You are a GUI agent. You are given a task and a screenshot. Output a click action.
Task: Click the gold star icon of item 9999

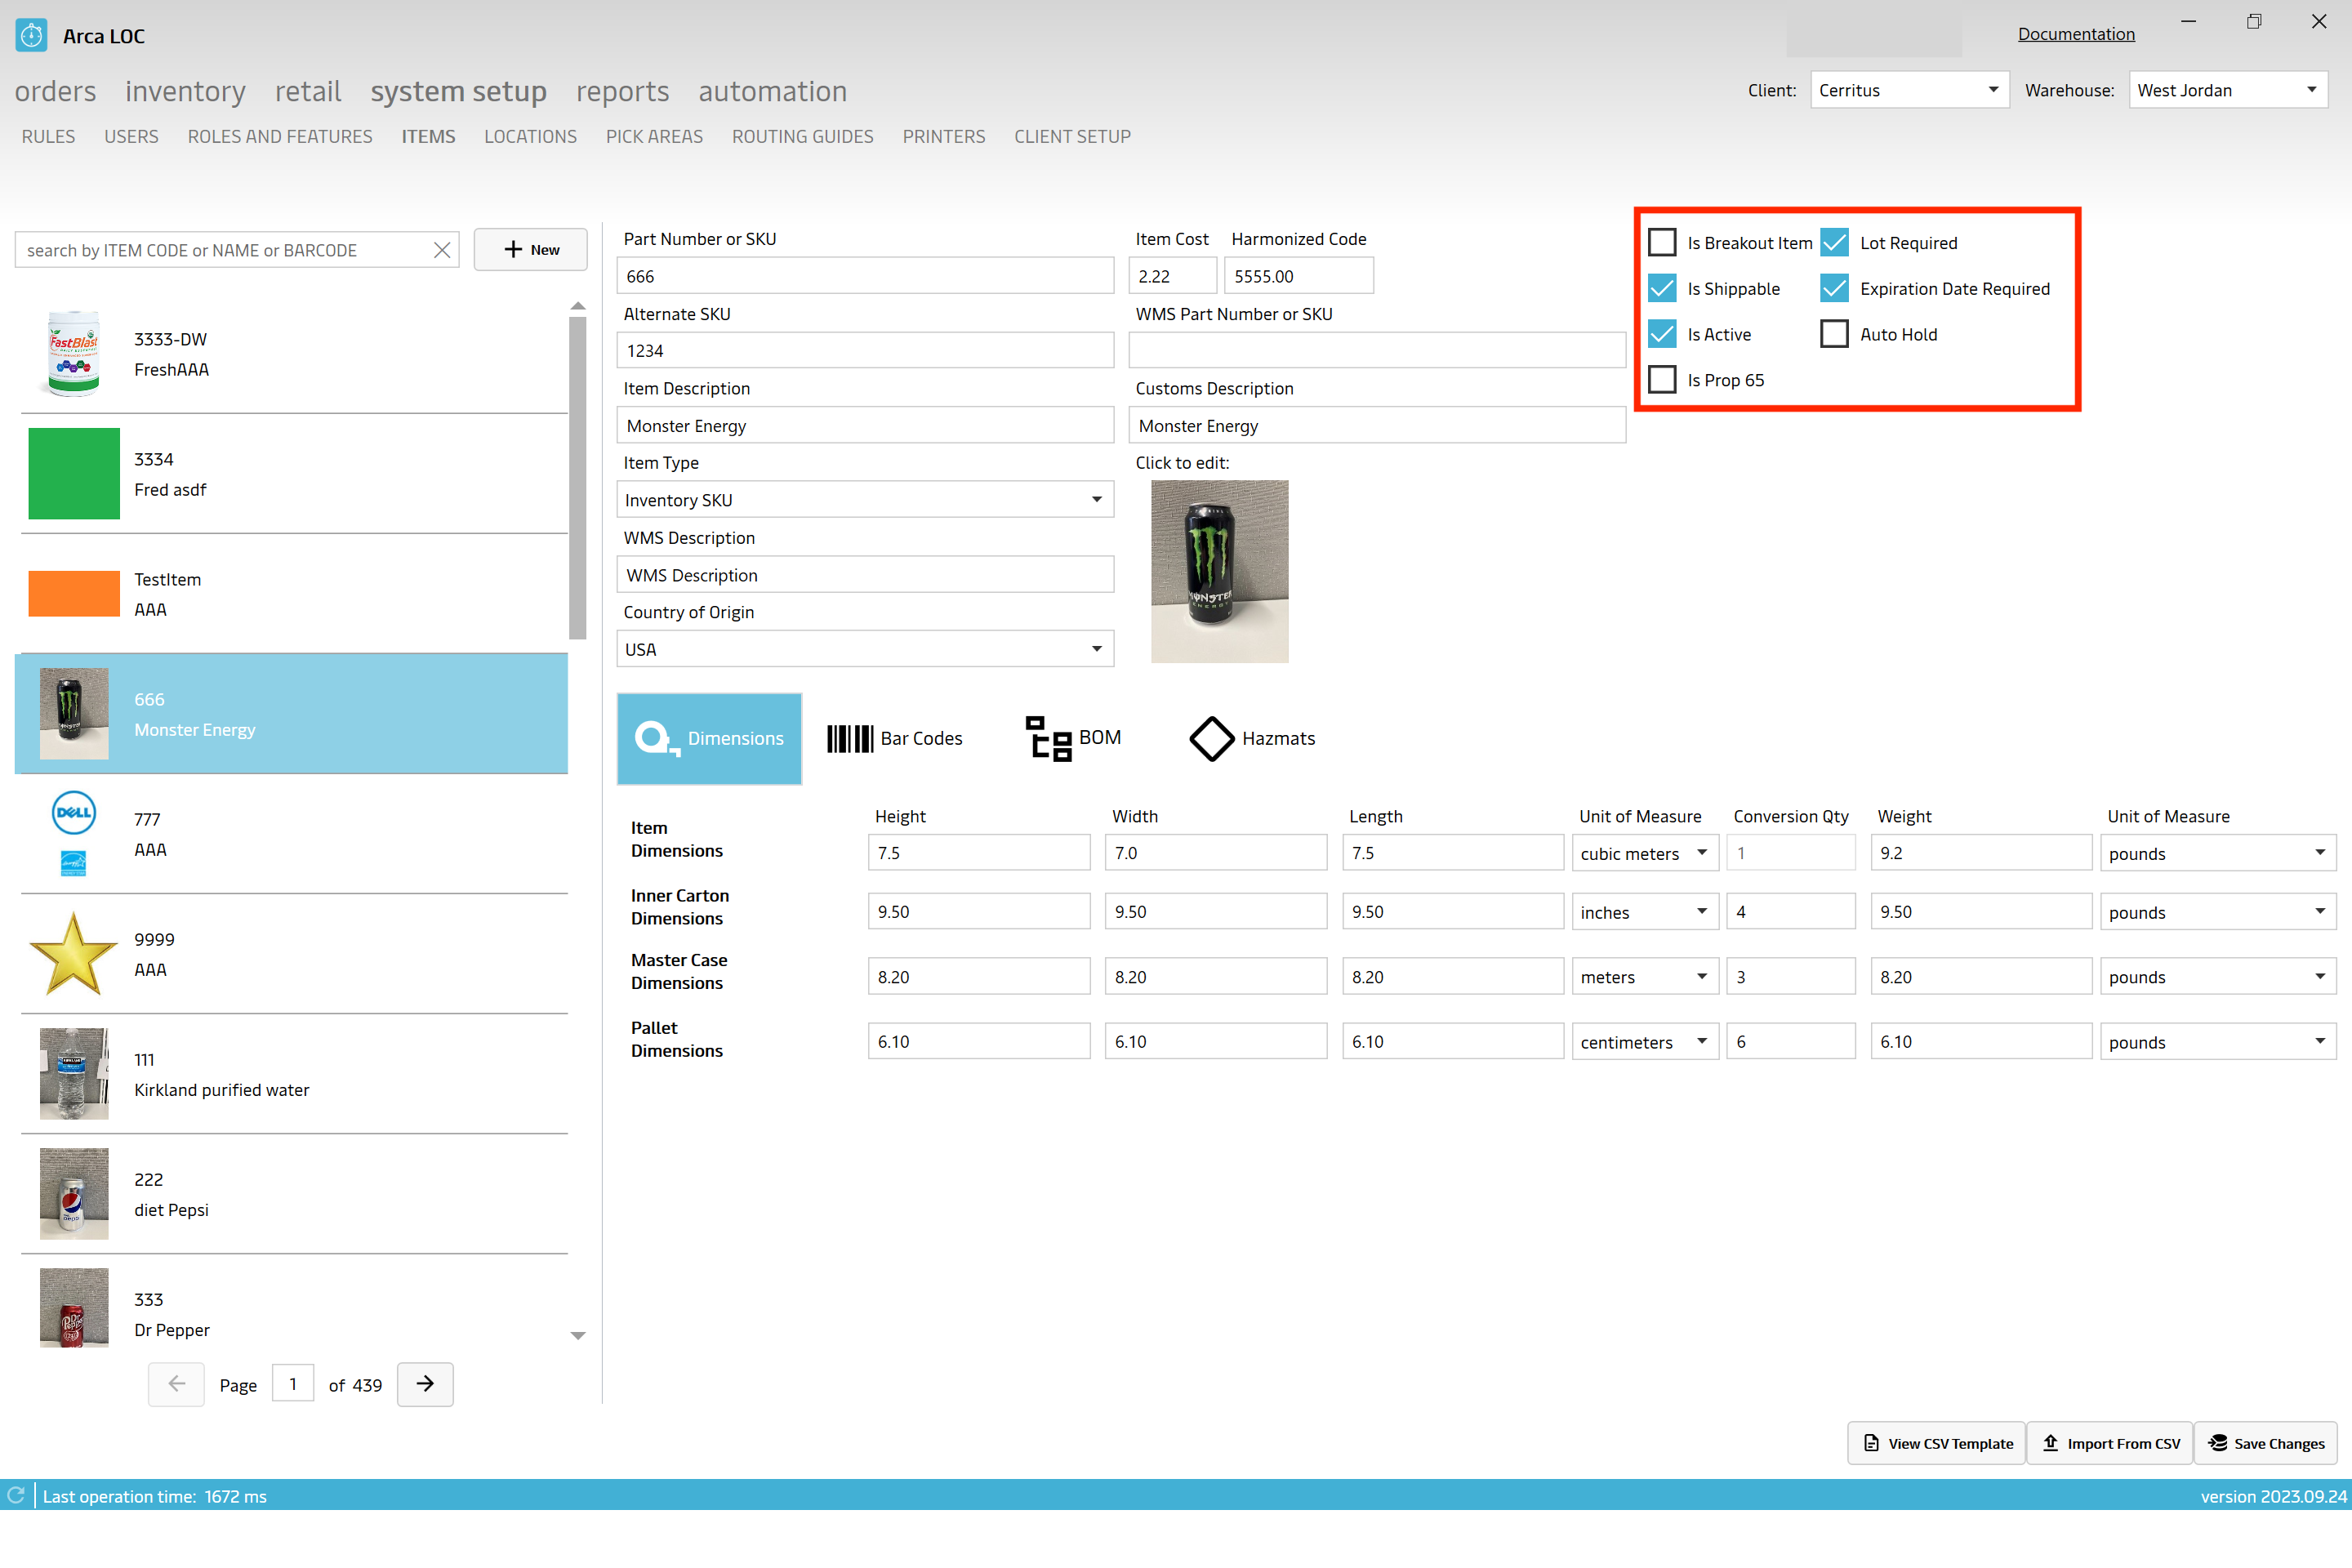tap(74, 954)
